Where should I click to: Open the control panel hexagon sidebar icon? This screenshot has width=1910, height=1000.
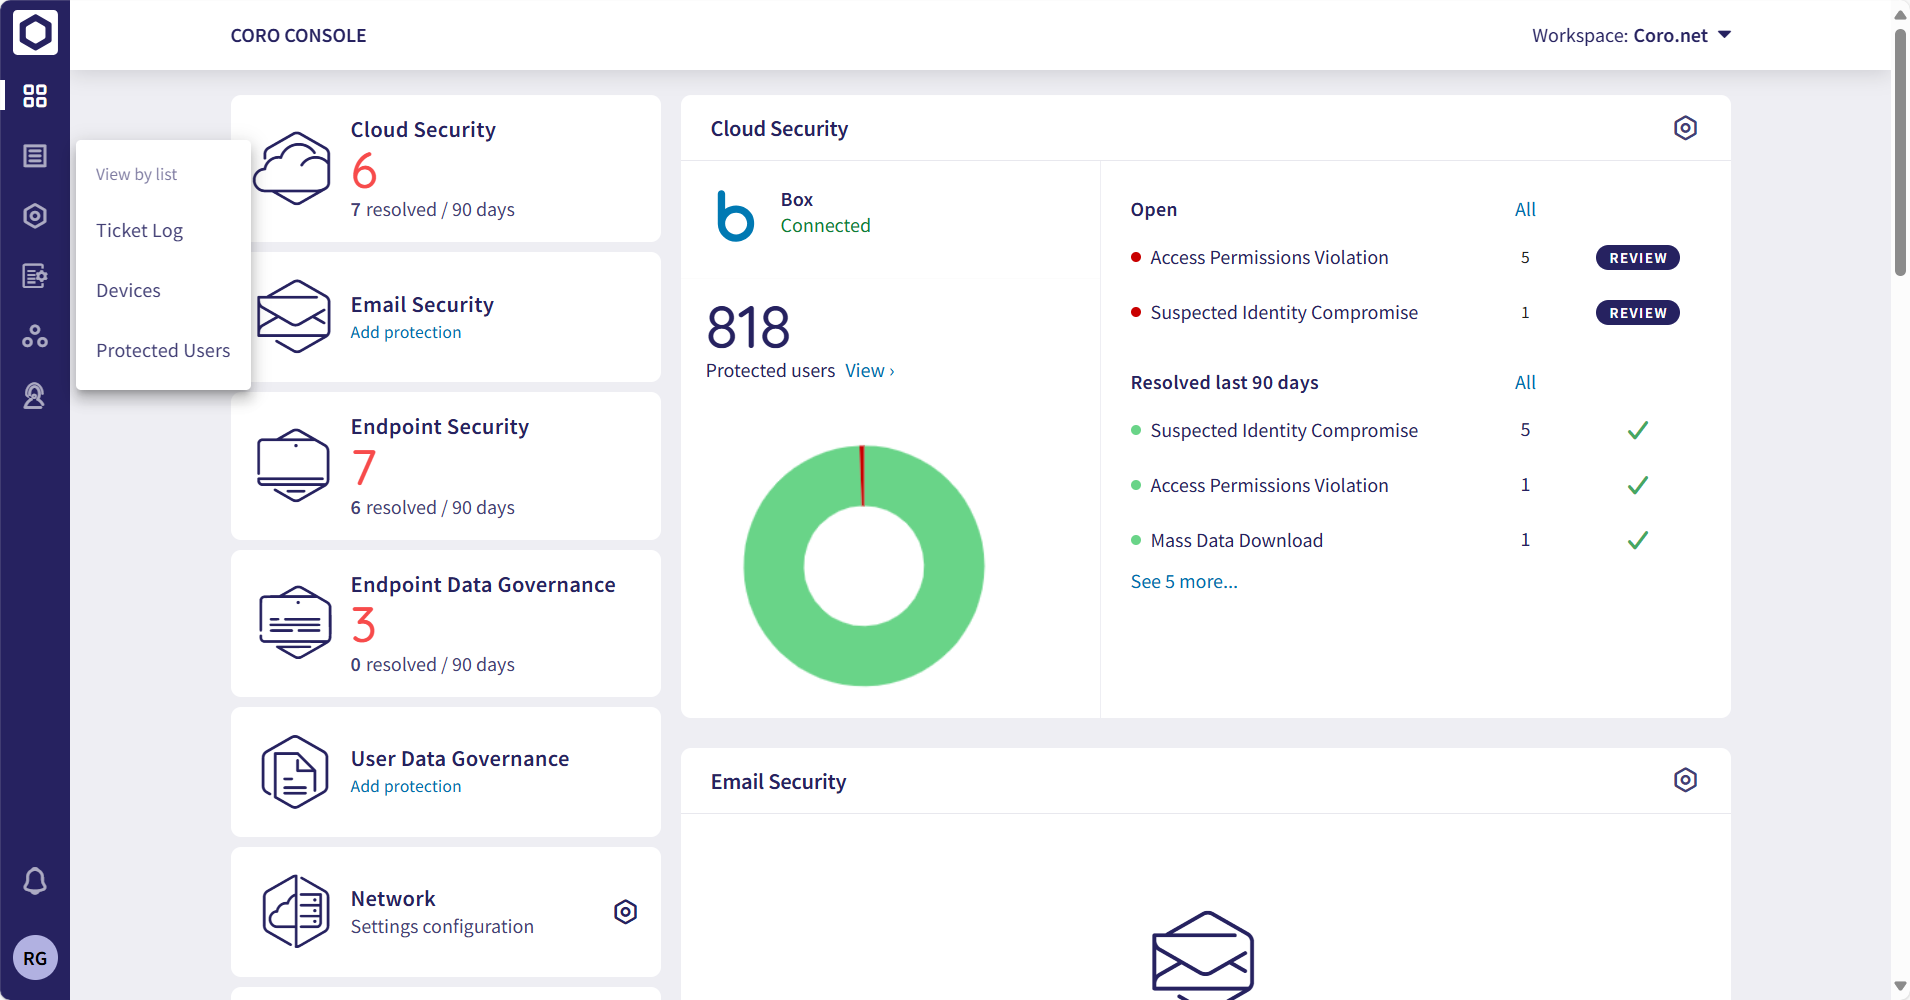click(x=35, y=216)
